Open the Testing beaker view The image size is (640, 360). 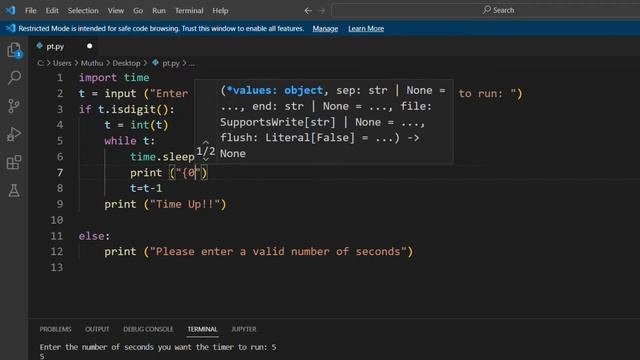click(14, 190)
